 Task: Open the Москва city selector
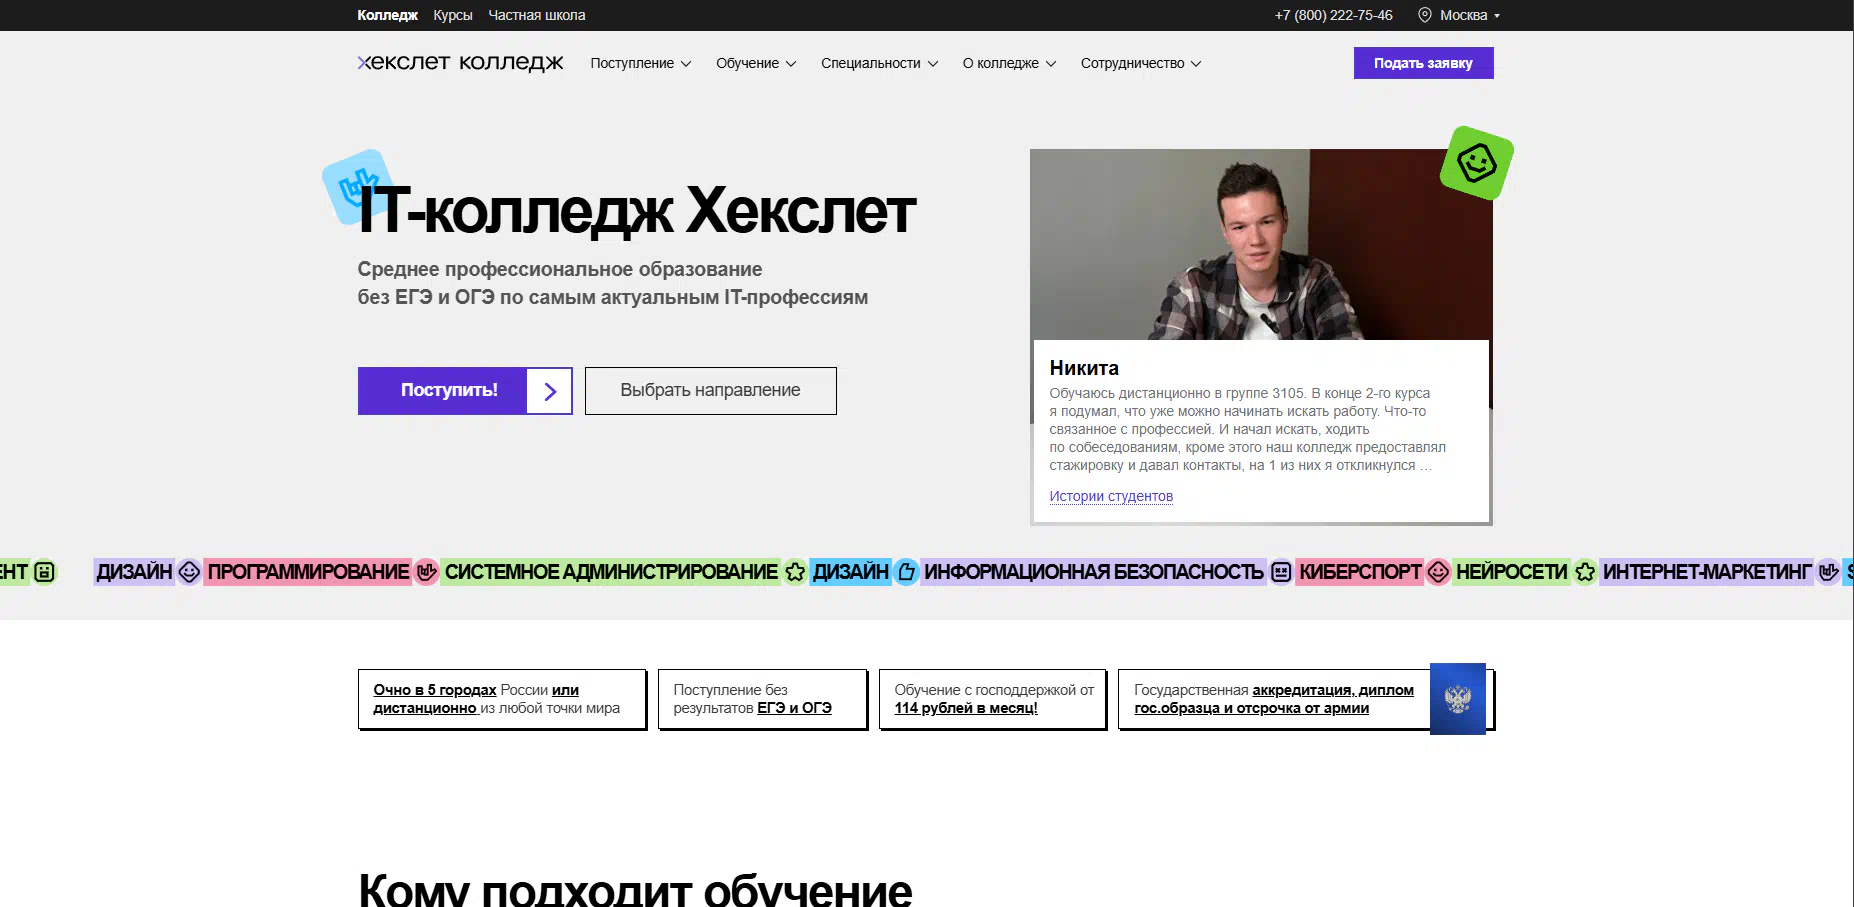[1460, 15]
